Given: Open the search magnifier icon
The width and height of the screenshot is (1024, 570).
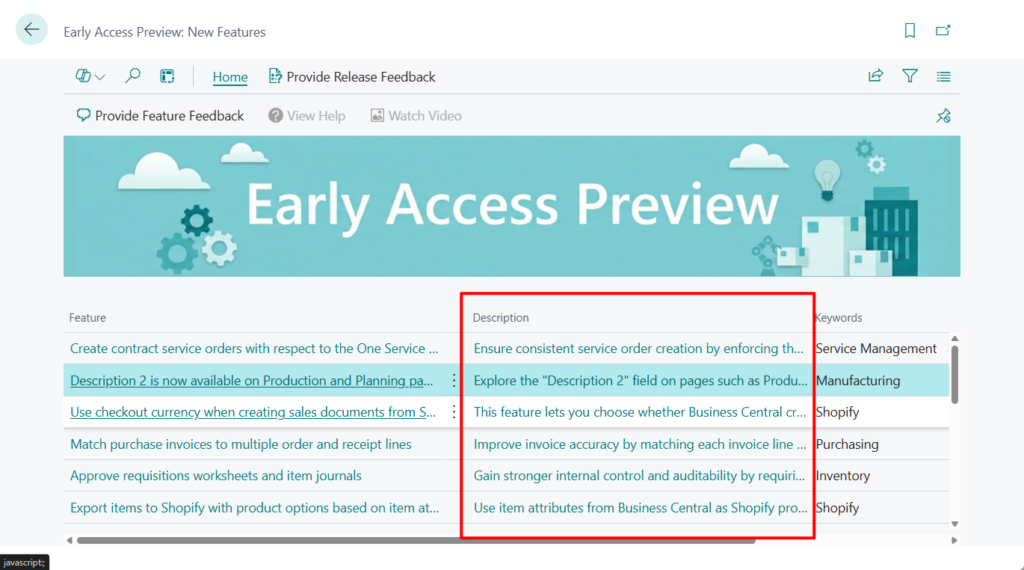Looking at the screenshot, I should click(x=132, y=76).
